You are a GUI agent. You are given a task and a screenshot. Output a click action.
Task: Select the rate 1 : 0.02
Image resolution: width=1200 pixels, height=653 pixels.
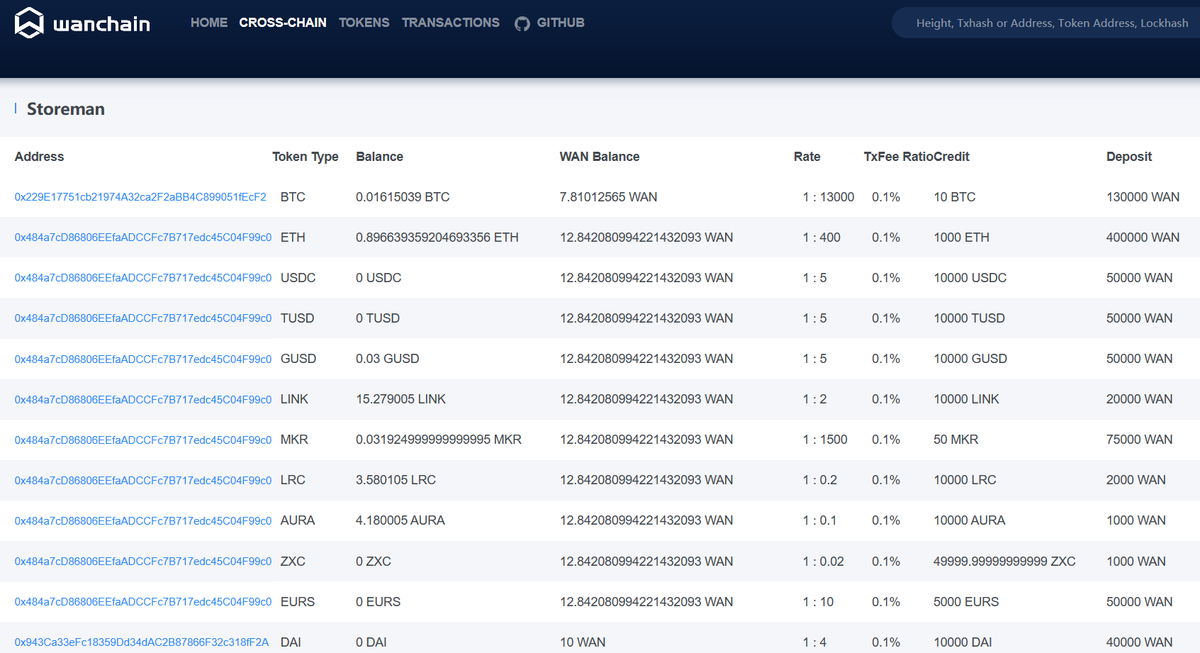click(x=823, y=561)
